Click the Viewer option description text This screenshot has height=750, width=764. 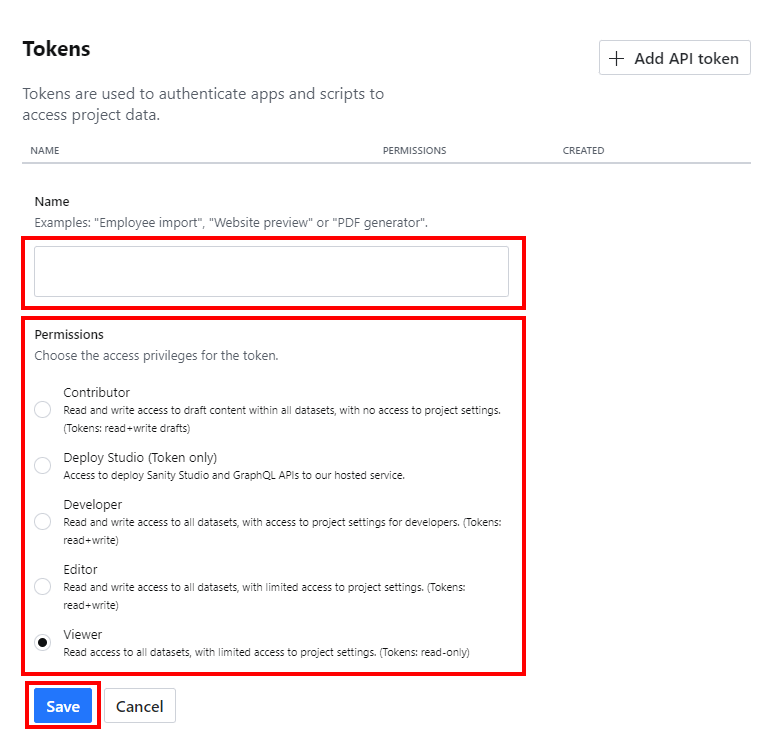pos(266,652)
